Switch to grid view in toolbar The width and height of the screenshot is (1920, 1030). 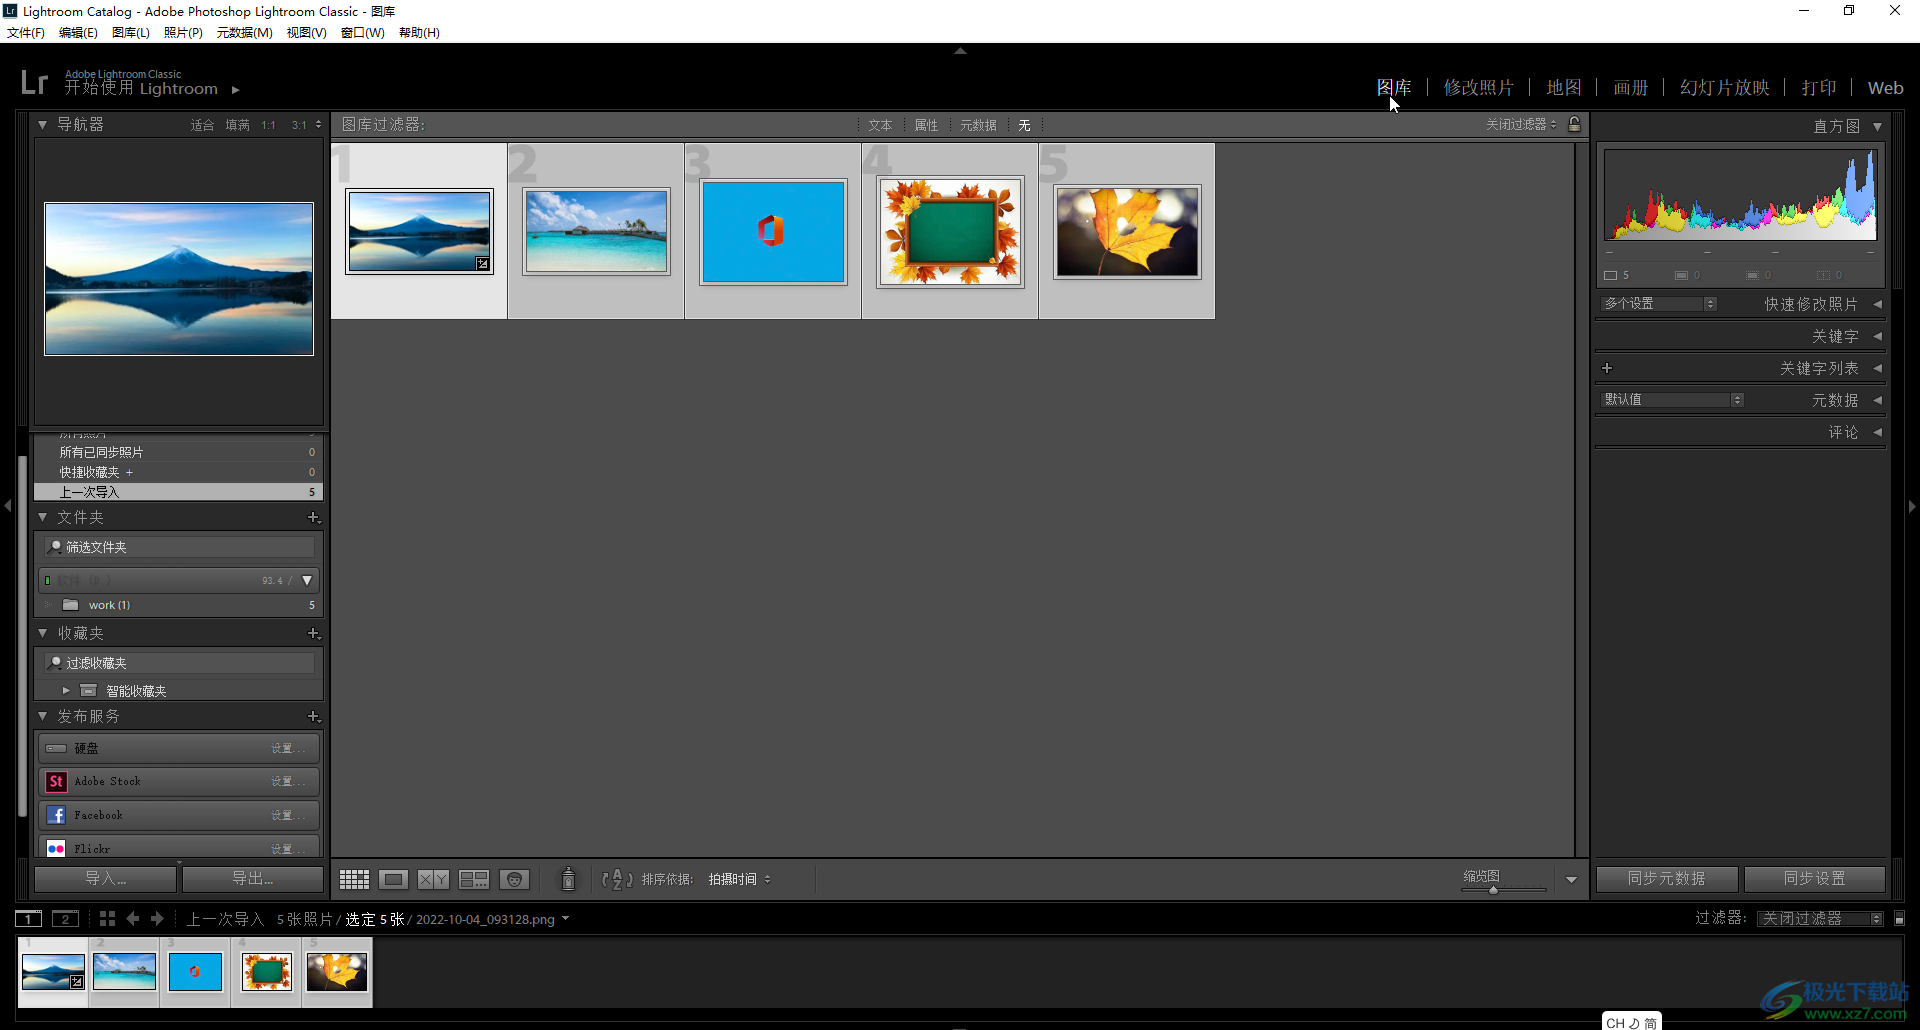tap(354, 879)
